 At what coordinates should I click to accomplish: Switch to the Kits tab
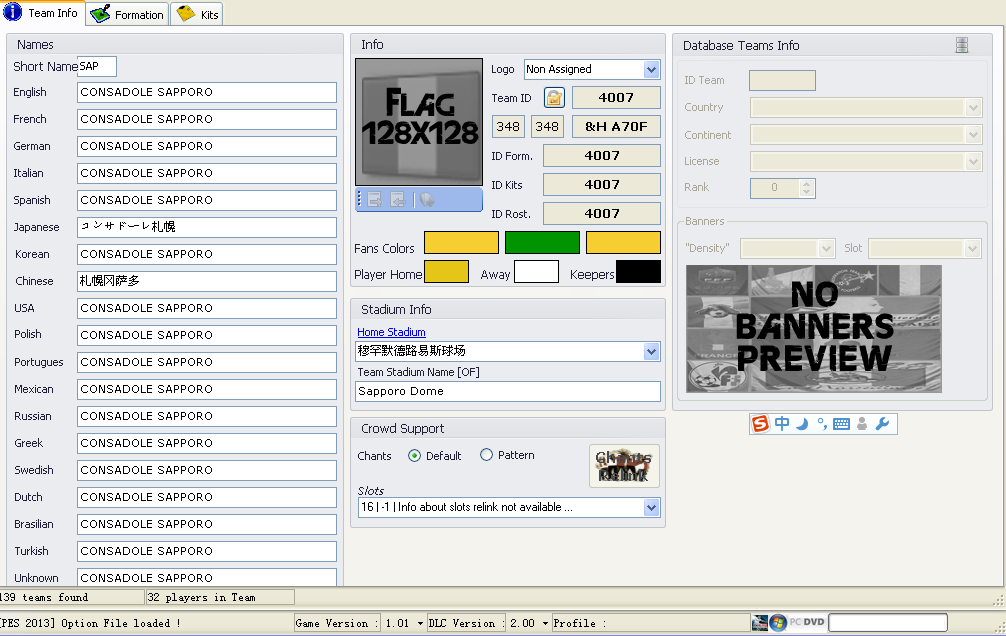[197, 14]
